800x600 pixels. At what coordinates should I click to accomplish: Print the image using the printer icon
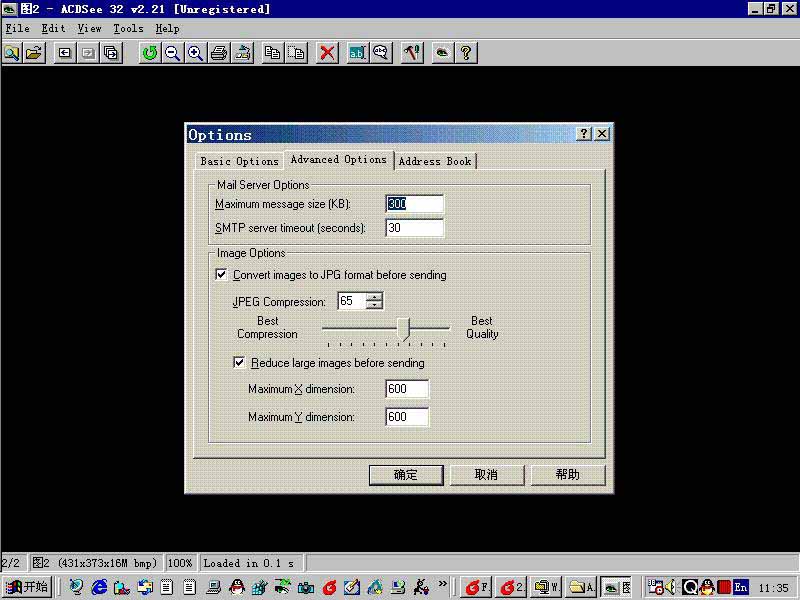(x=219, y=53)
